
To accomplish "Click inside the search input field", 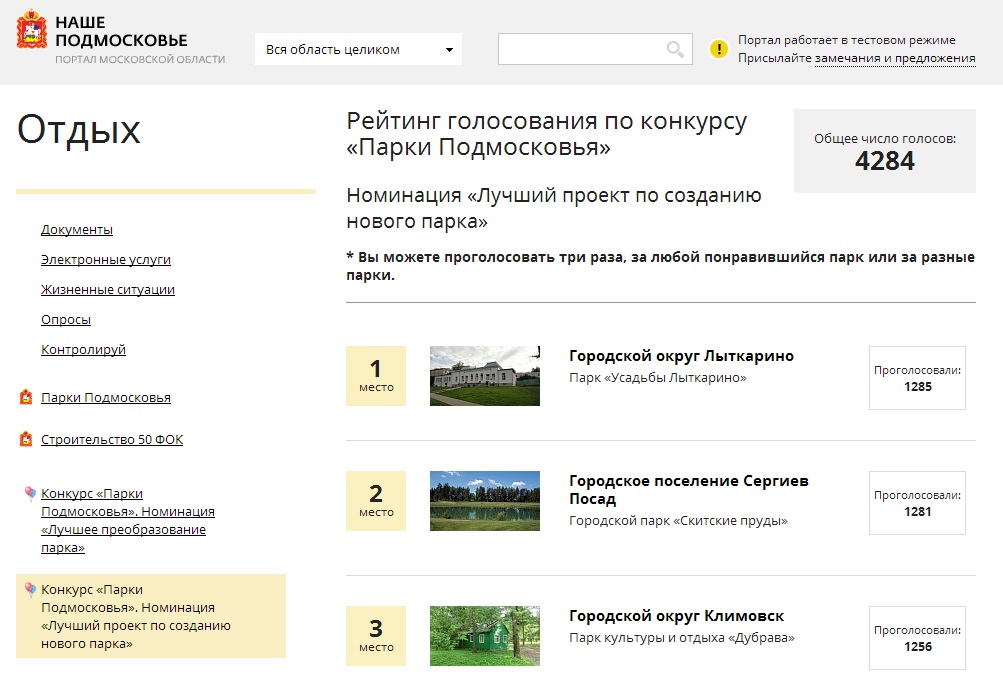I will pos(580,49).
